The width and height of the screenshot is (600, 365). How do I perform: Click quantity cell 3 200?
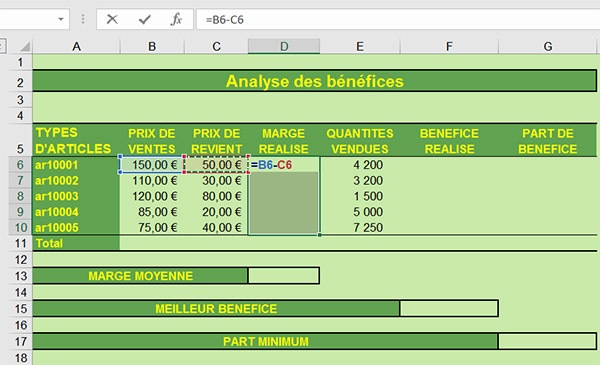click(360, 180)
